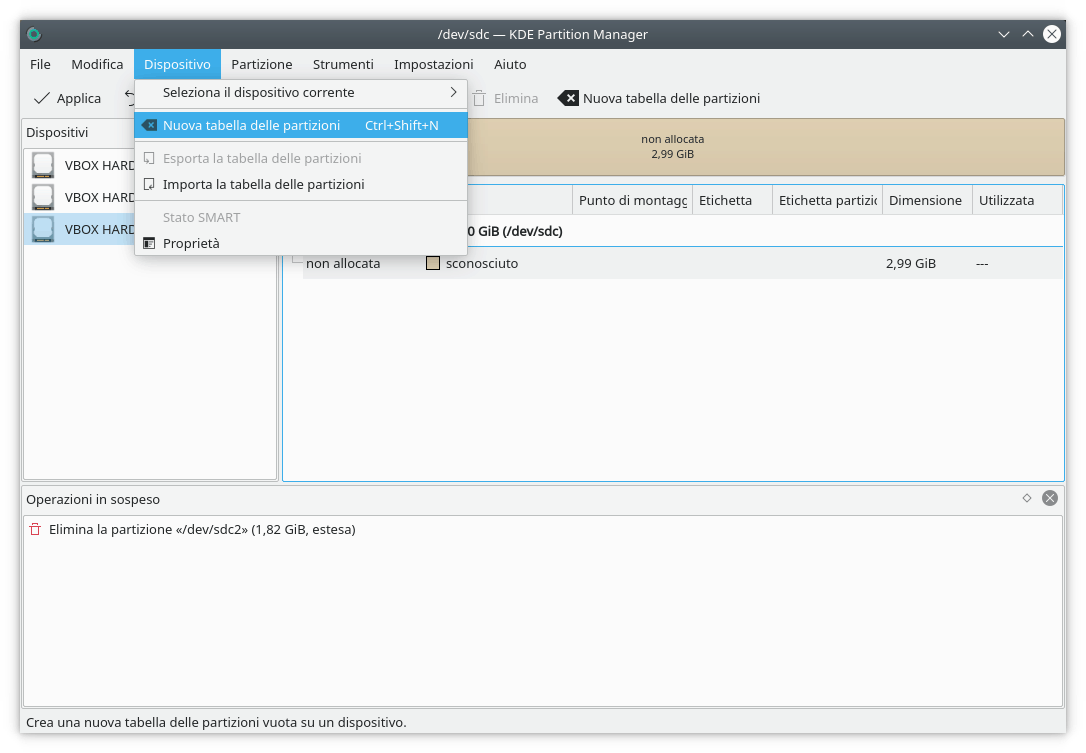Open the Partizione menu
Viewport: 1086px width, 753px height.
pyautogui.click(x=261, y=64)
